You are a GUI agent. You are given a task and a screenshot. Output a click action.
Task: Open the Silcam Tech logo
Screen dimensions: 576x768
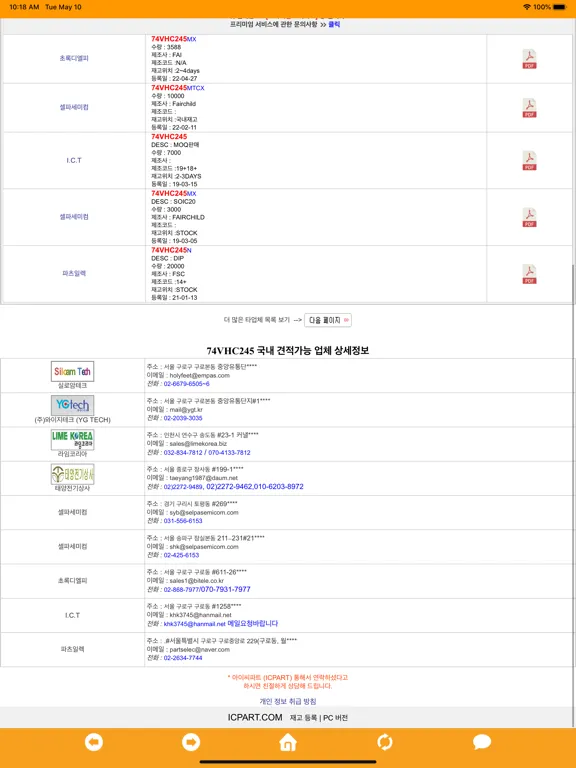[x=72, y=371]
